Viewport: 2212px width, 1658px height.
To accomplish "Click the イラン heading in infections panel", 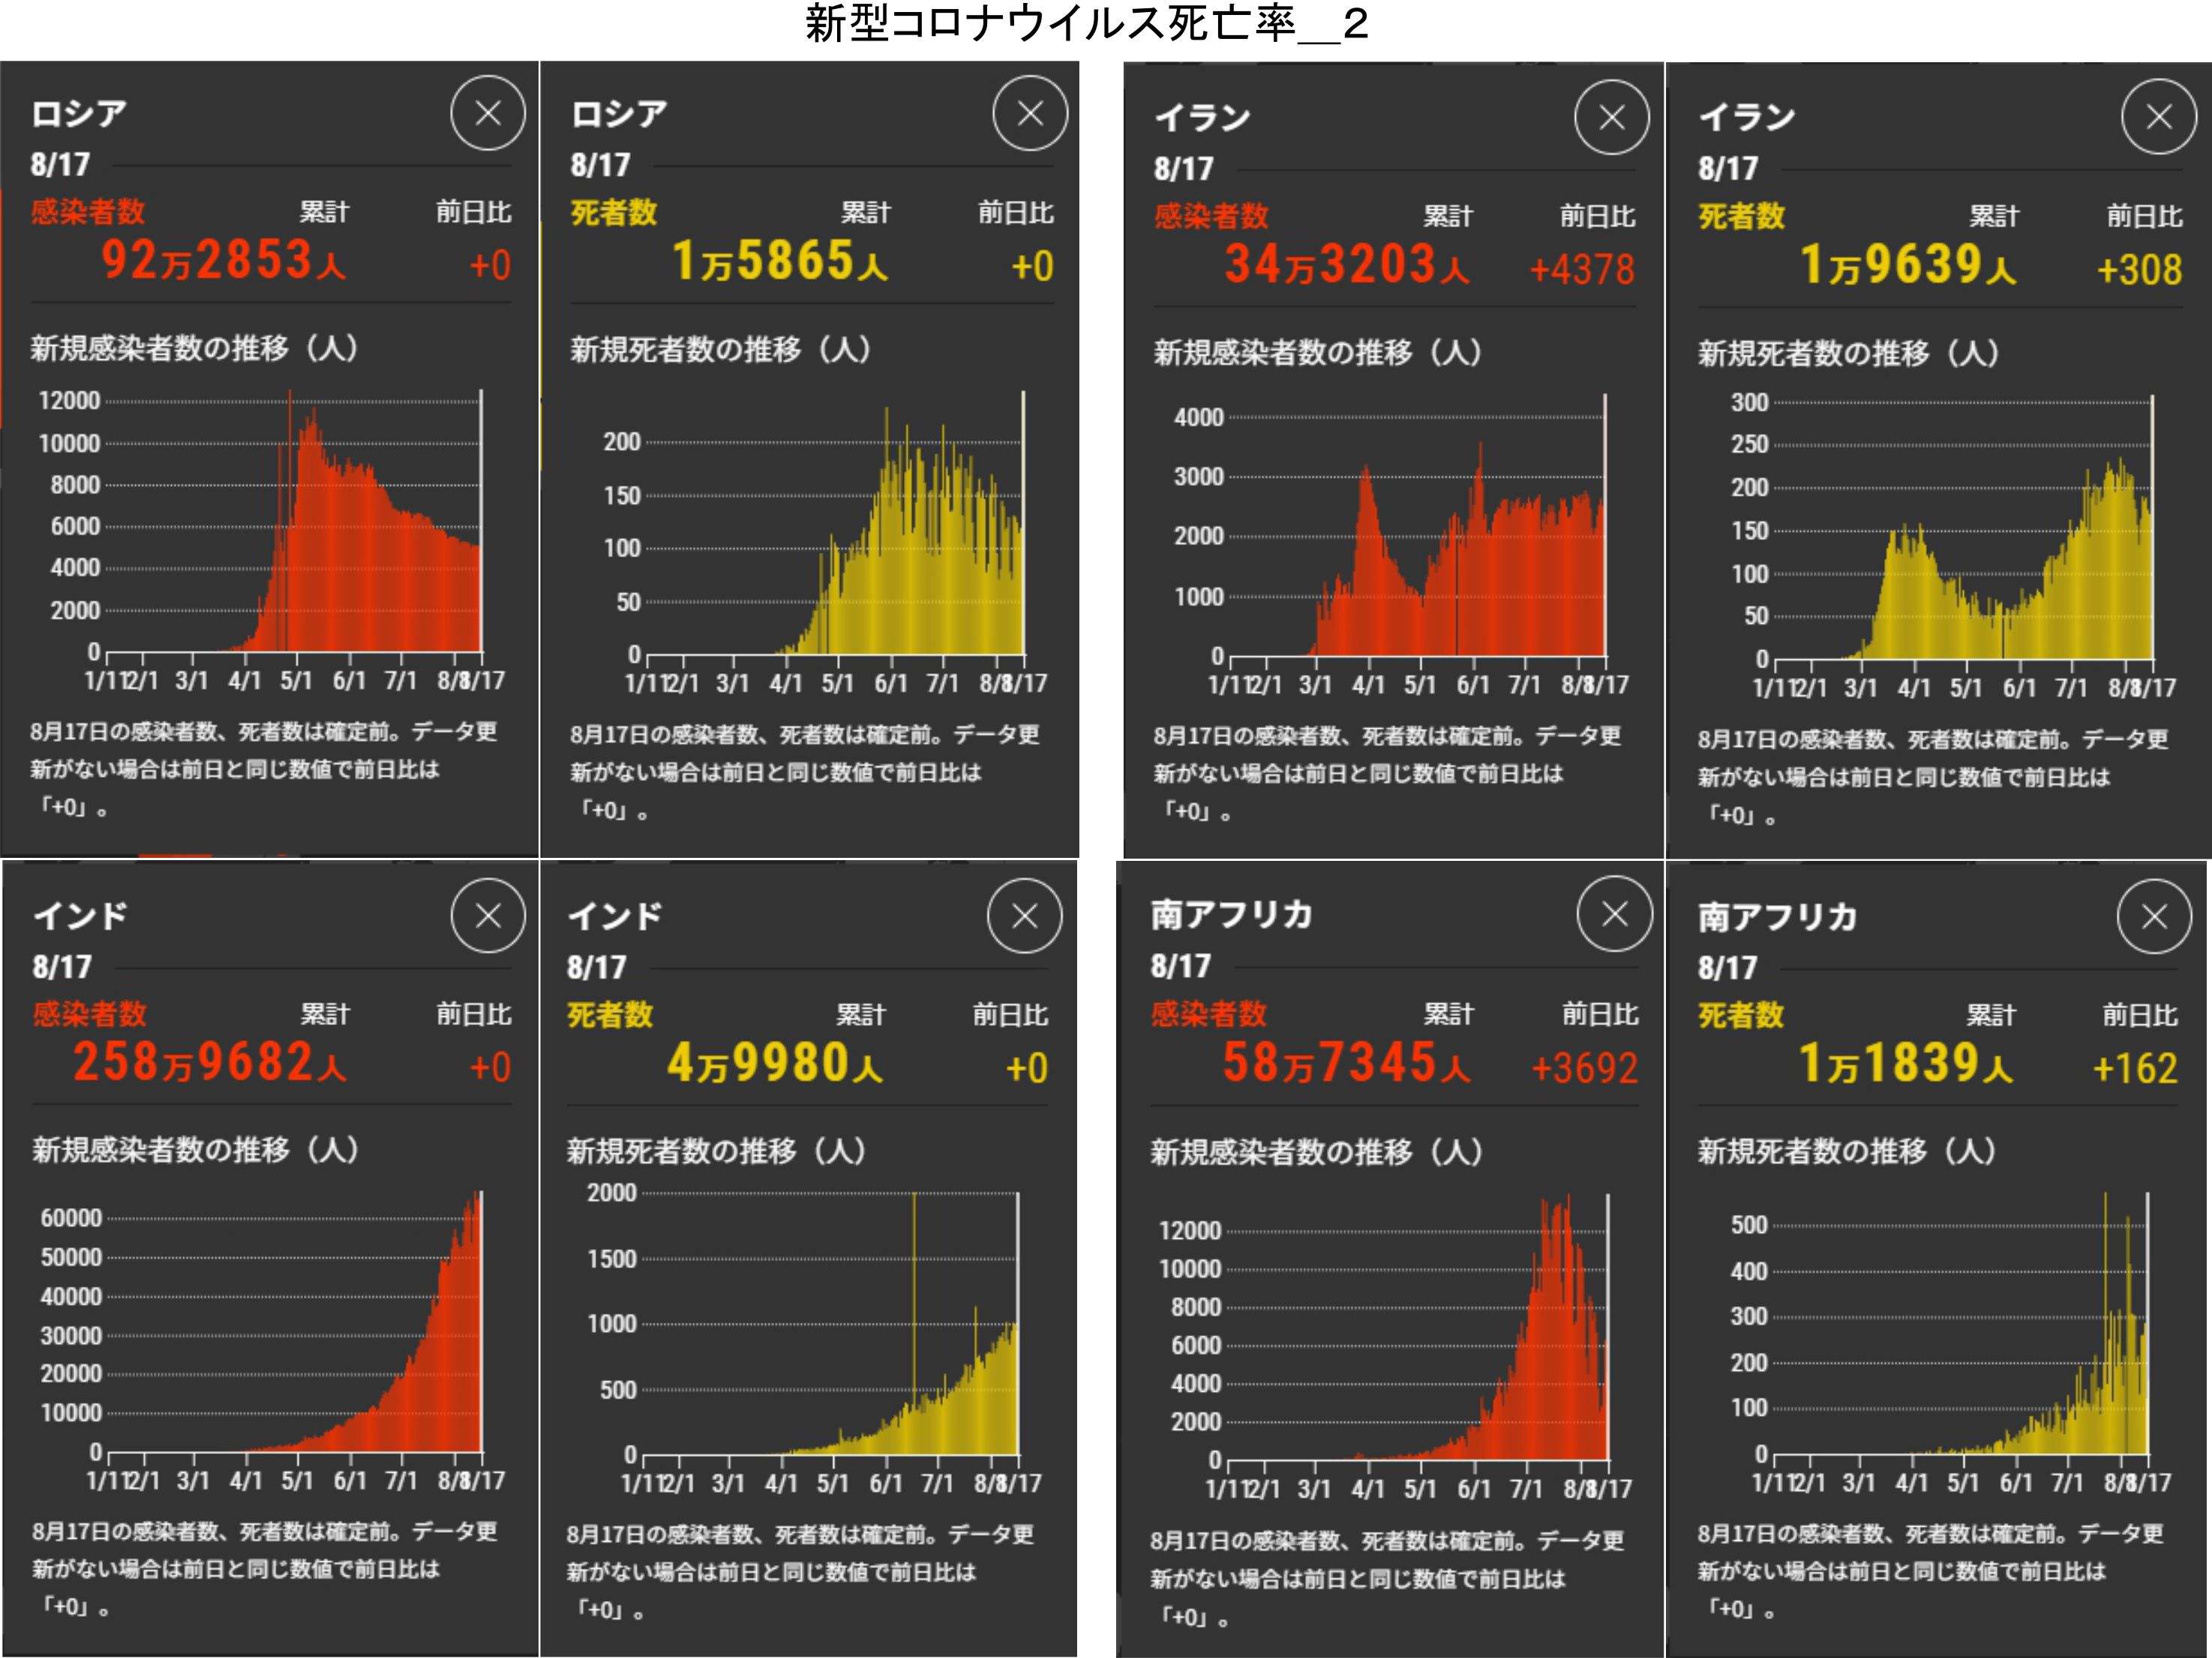I will pyautogui.click(x=1203, y=118).
